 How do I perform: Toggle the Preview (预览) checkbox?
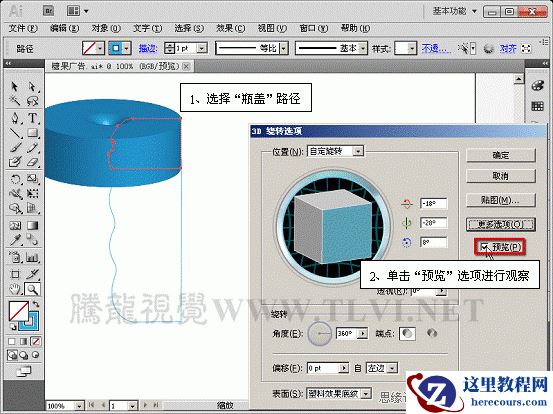click(x=485, y=247)
